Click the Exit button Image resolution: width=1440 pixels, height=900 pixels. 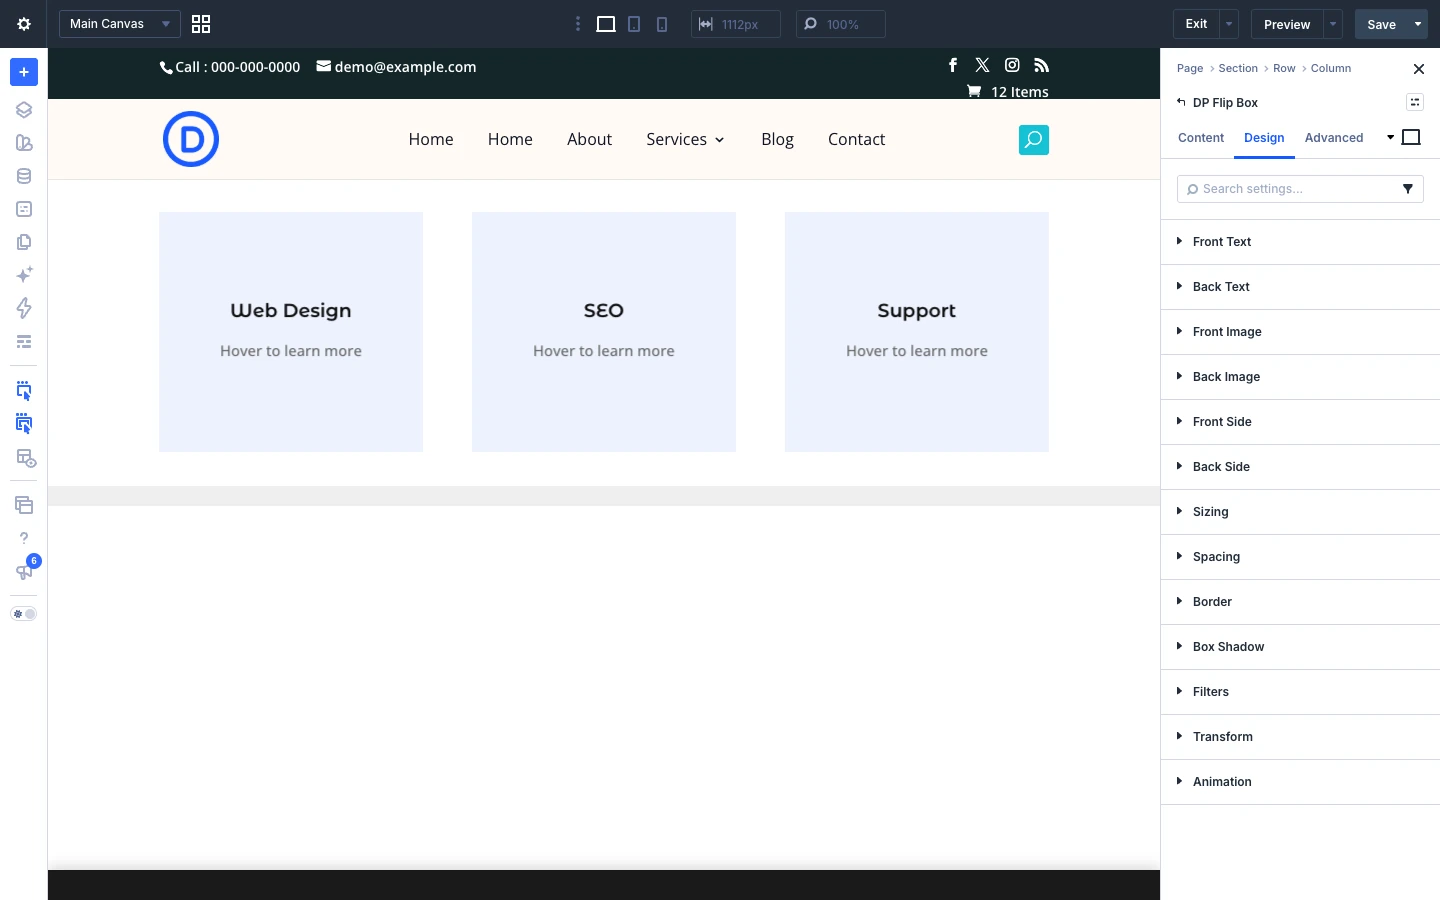(1196, 24)
